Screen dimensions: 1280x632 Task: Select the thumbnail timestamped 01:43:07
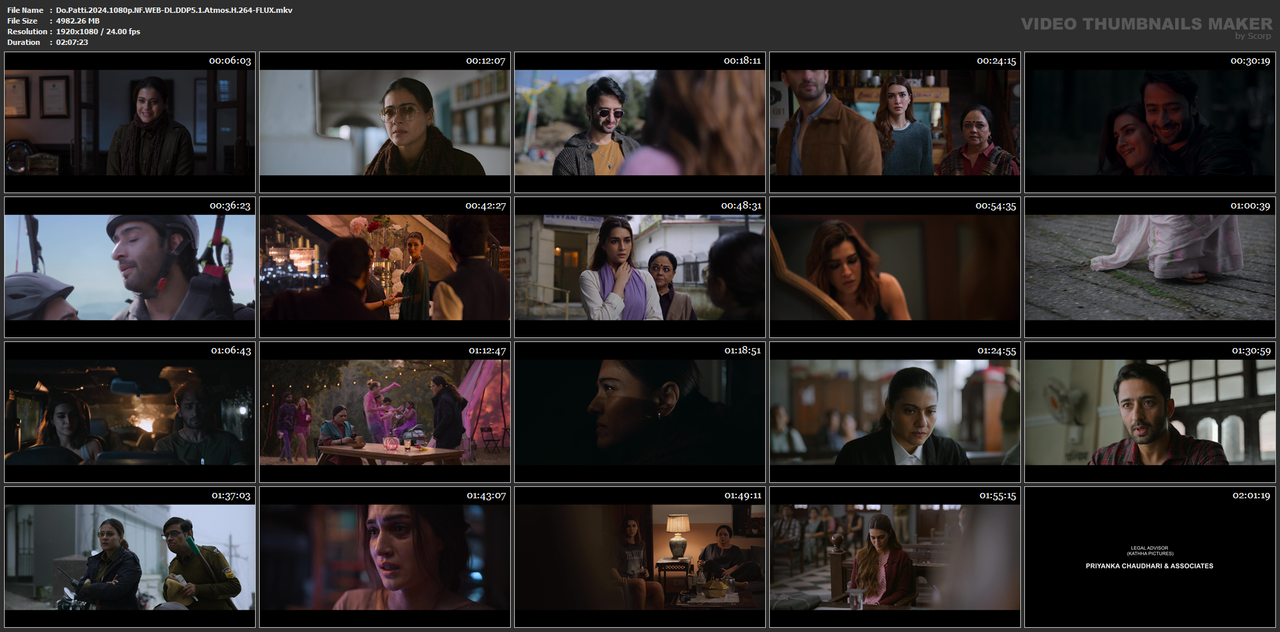click(x=385, y=557)
